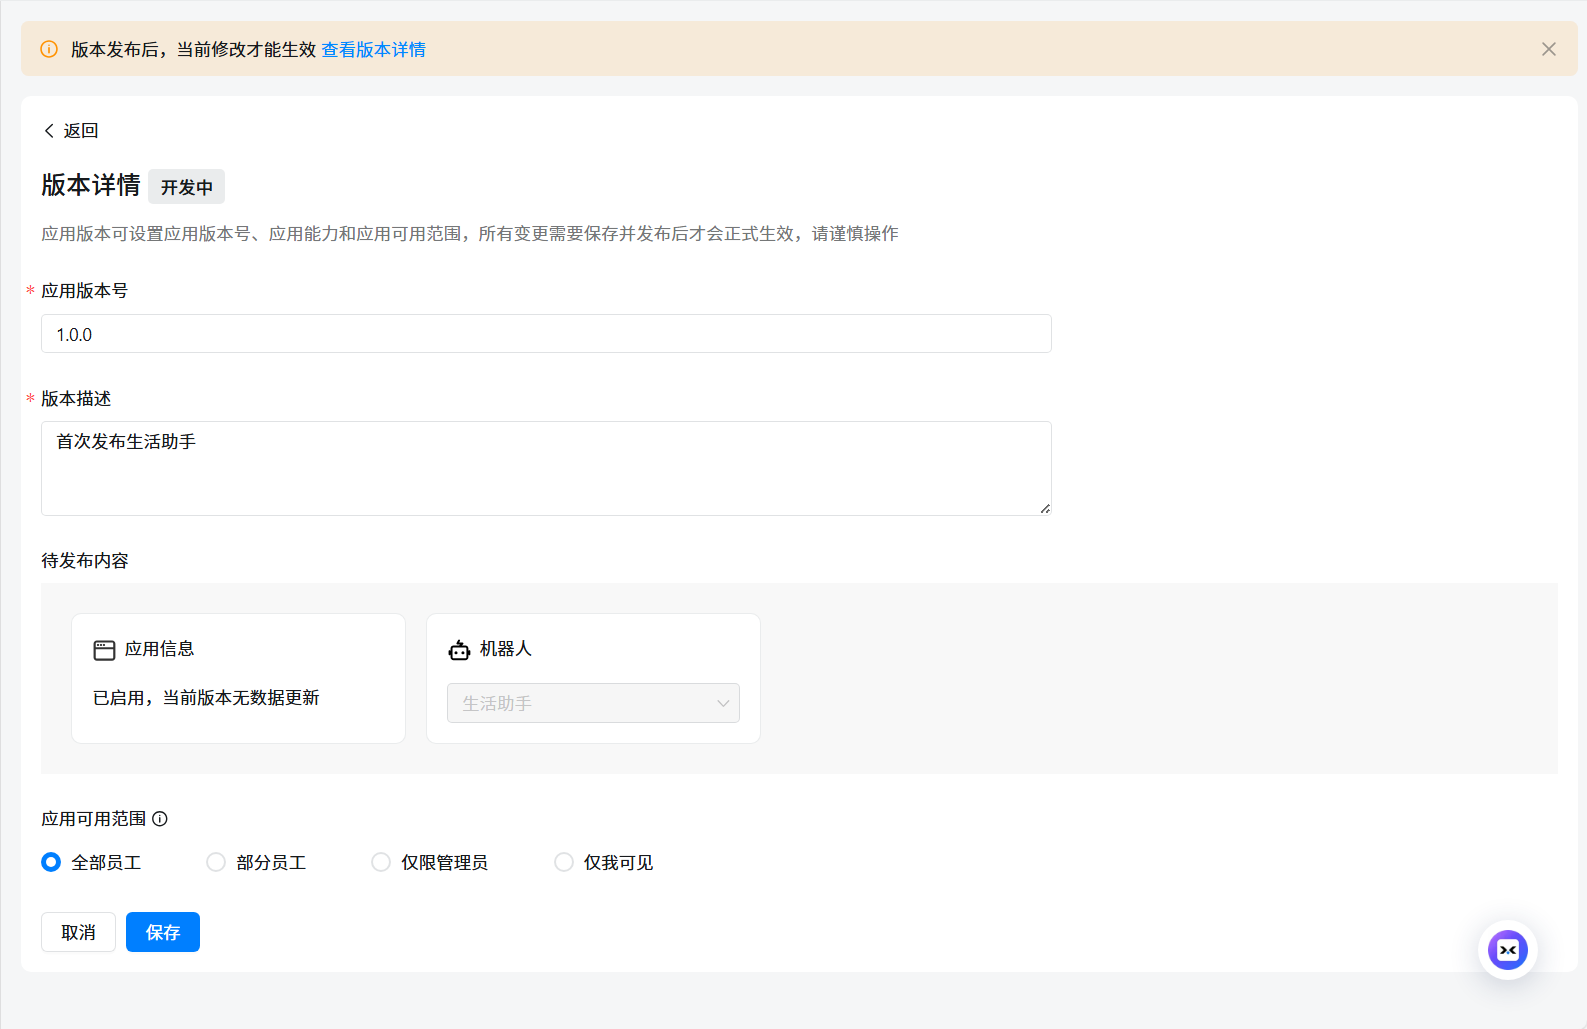Click into the 版本描述 text area
Screen dimensions: 1587x1029
tap(546, 468)
